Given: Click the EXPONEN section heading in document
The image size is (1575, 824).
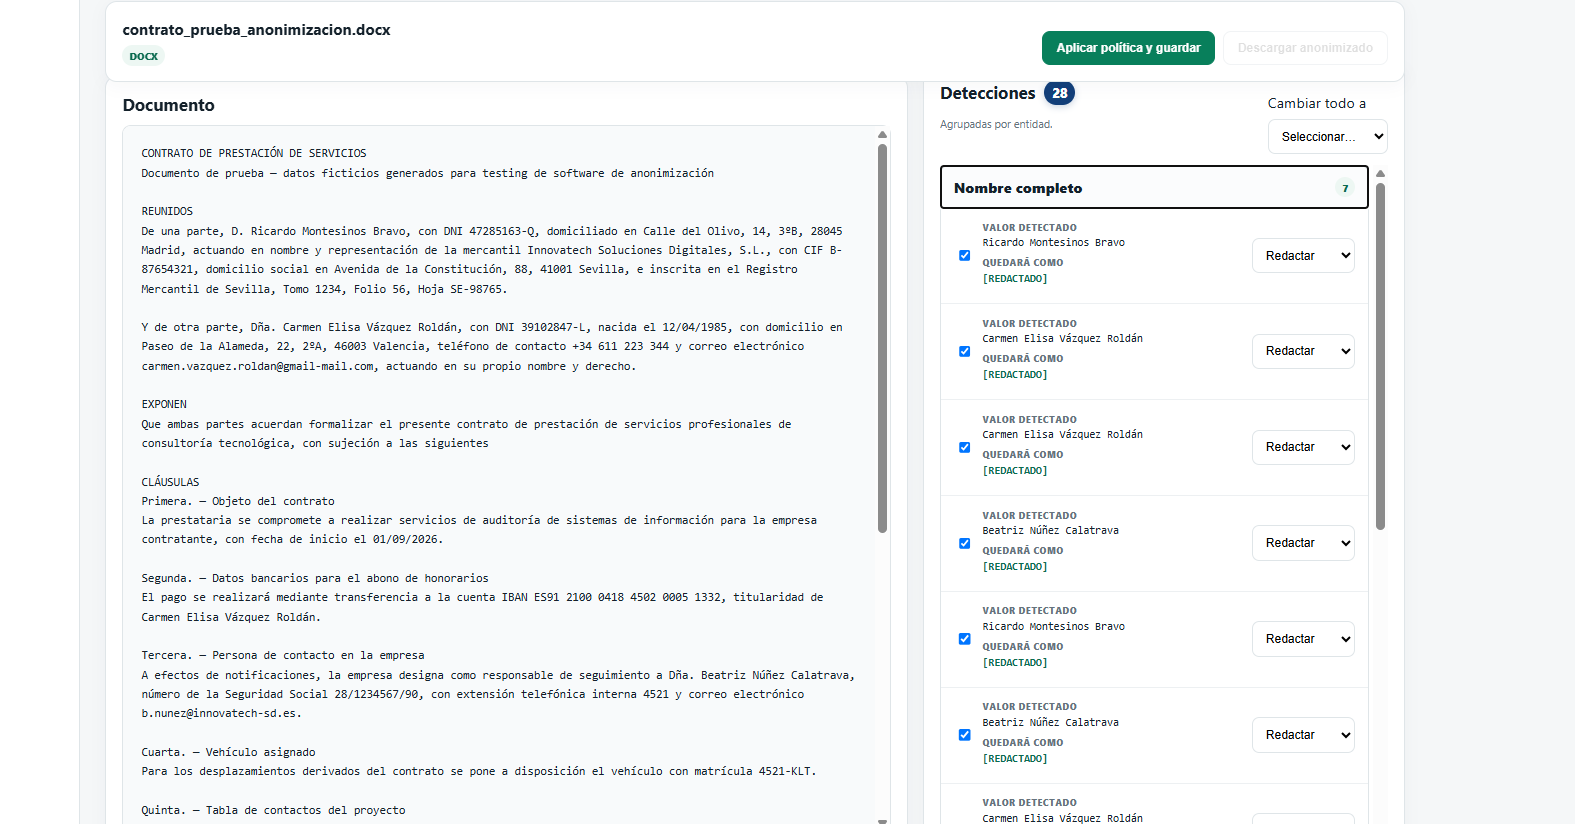Looking at the screenshot, I should pos(164,405).
